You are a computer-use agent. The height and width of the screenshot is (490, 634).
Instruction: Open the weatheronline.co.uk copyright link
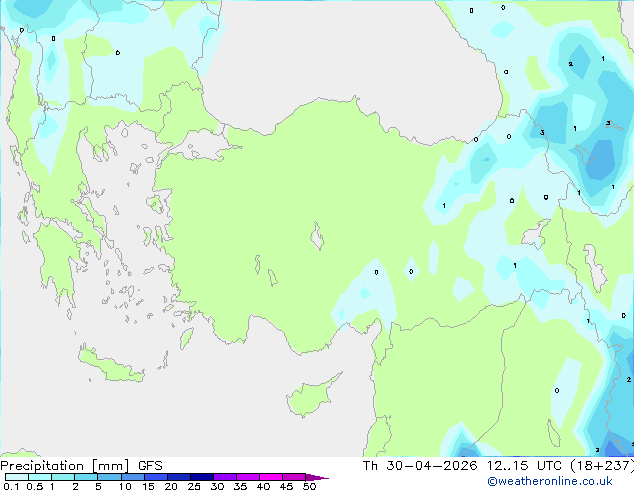point(550,481)
